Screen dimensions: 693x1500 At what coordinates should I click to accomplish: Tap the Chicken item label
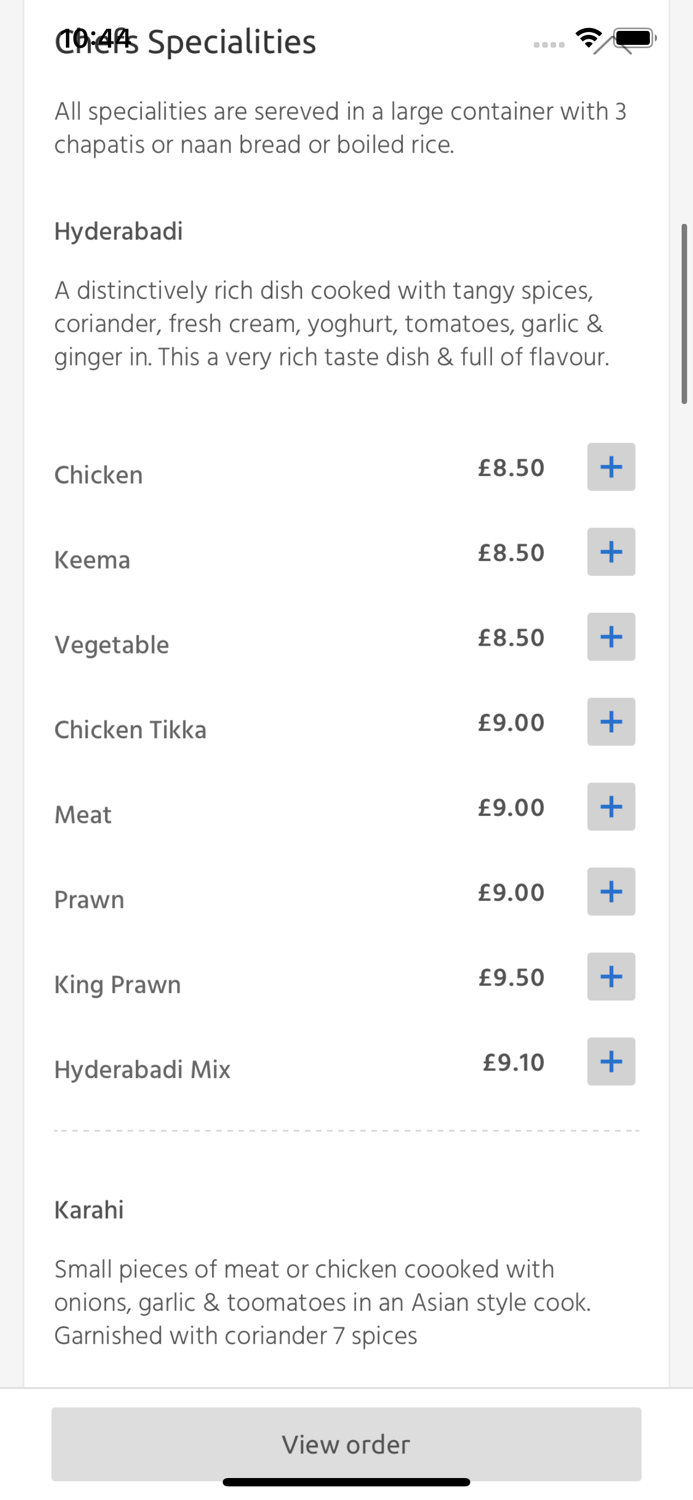coord(98,475)
